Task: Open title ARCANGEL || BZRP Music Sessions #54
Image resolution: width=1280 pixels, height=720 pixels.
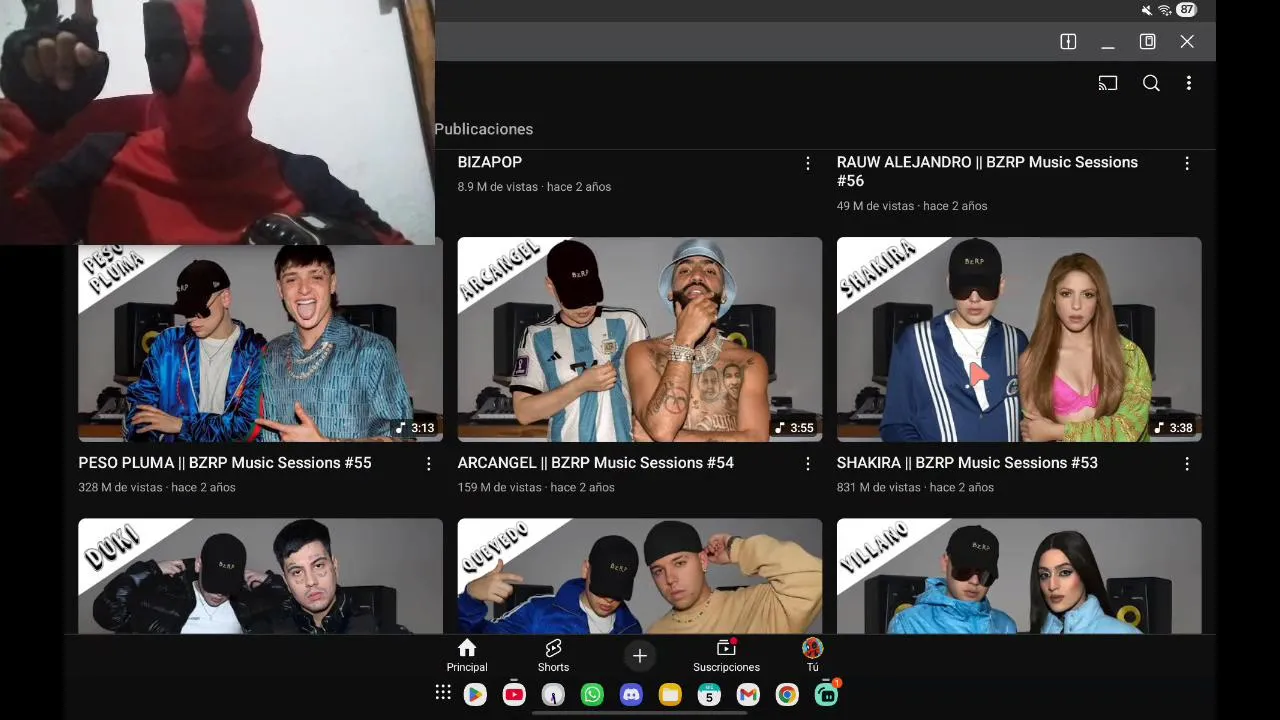Action: 596,463
